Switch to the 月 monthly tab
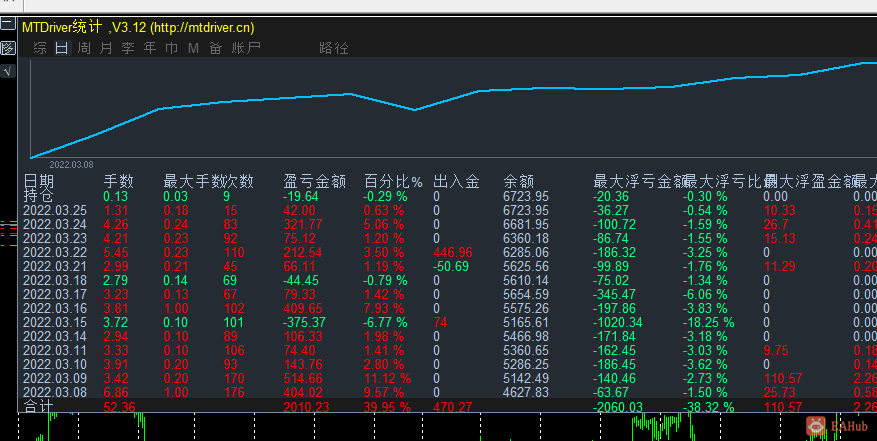Viewport: 877px width, 441px height. tap(106, 48)
